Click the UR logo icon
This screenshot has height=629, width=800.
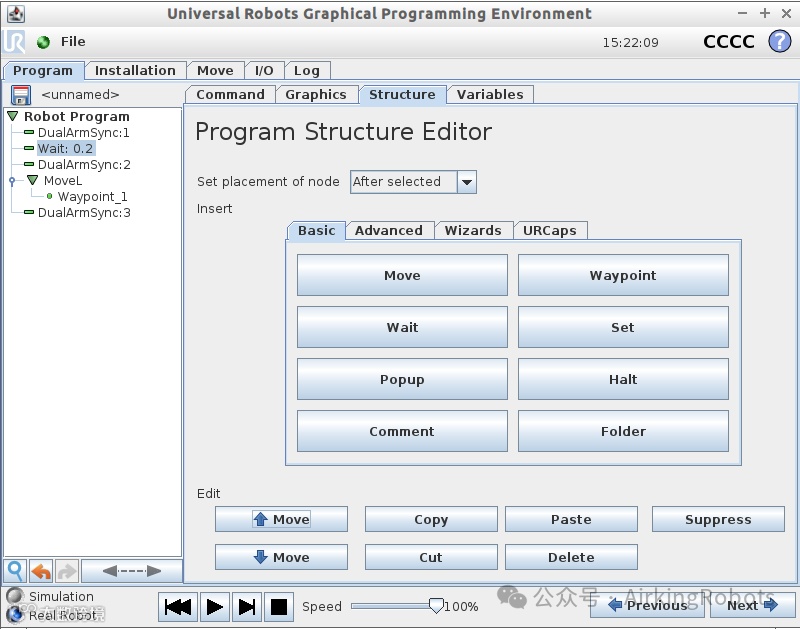(x=14, y=41)
